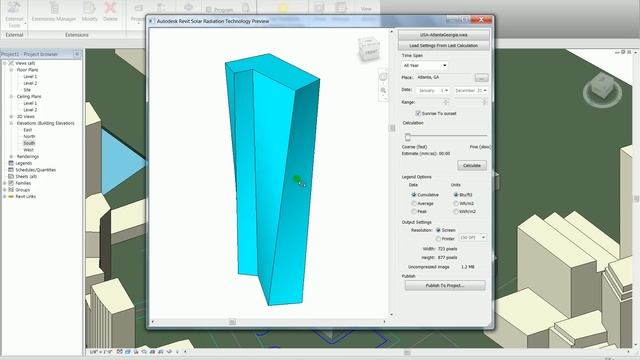Click Load Settings From Last Calculation
Screen dimensions: 640x360
click(444, 45)
